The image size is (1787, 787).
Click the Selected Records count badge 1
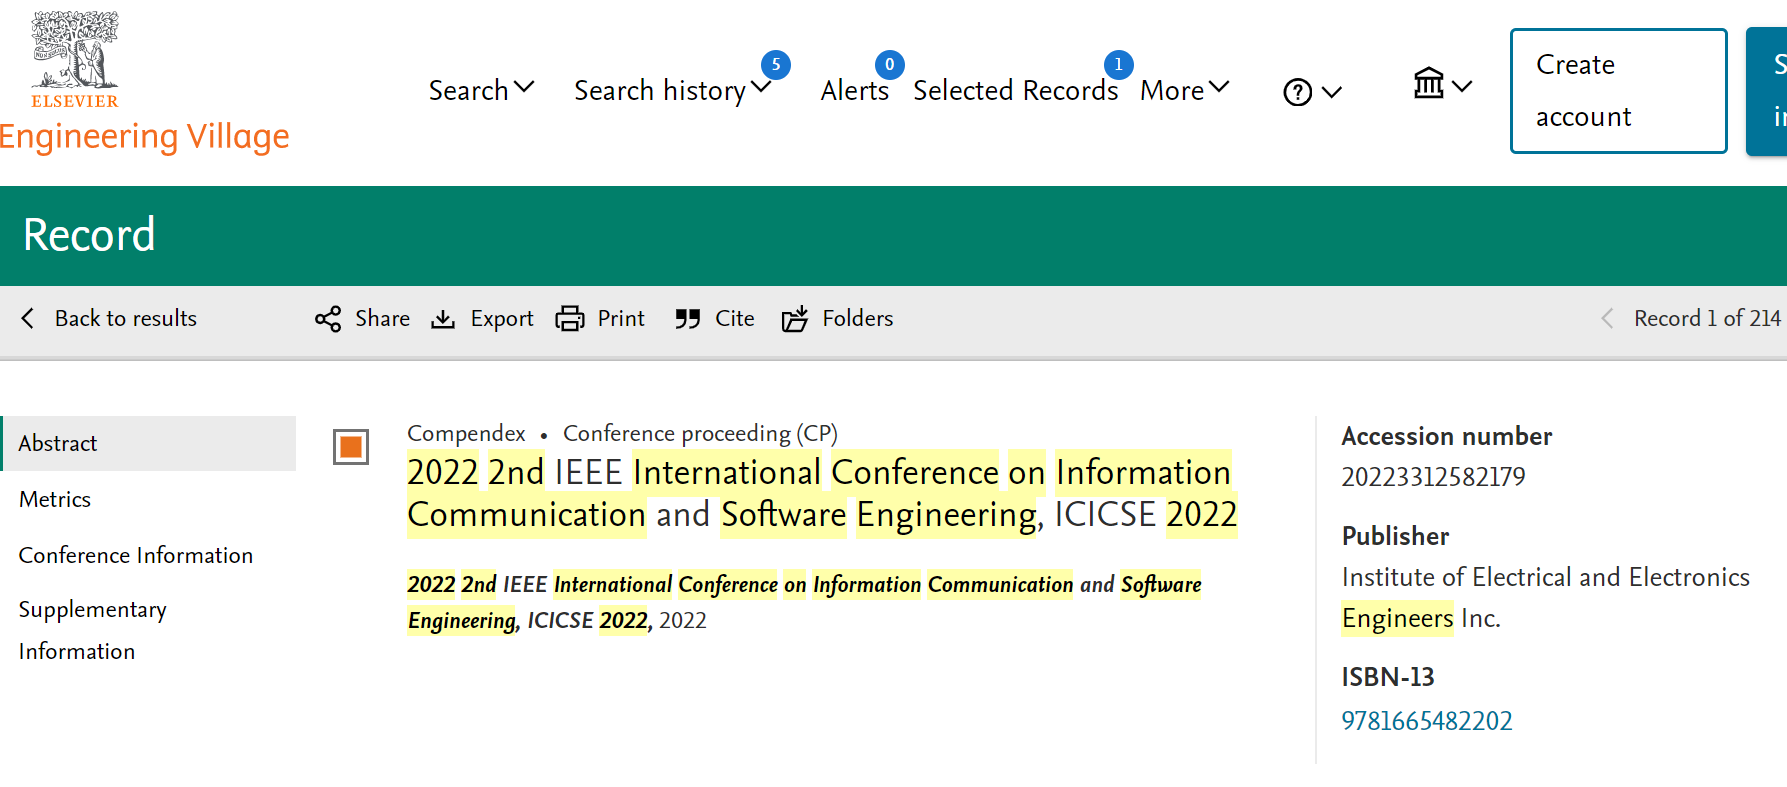(x=1118, y=65)
